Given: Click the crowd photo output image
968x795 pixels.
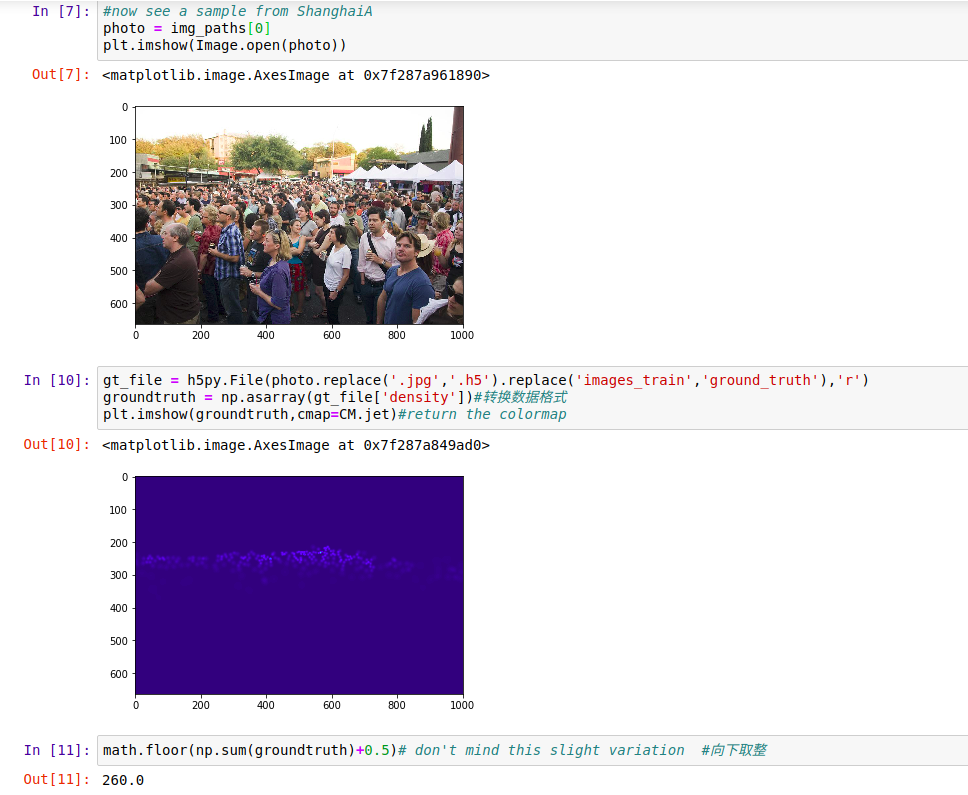Looking at the screenshot, I should click(x=300, y=218).
